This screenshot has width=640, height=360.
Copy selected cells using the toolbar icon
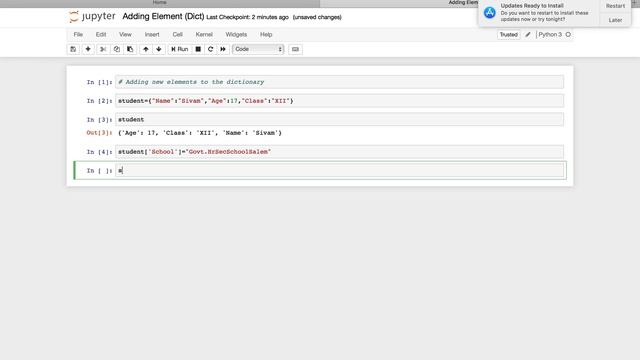click(117, 49)
